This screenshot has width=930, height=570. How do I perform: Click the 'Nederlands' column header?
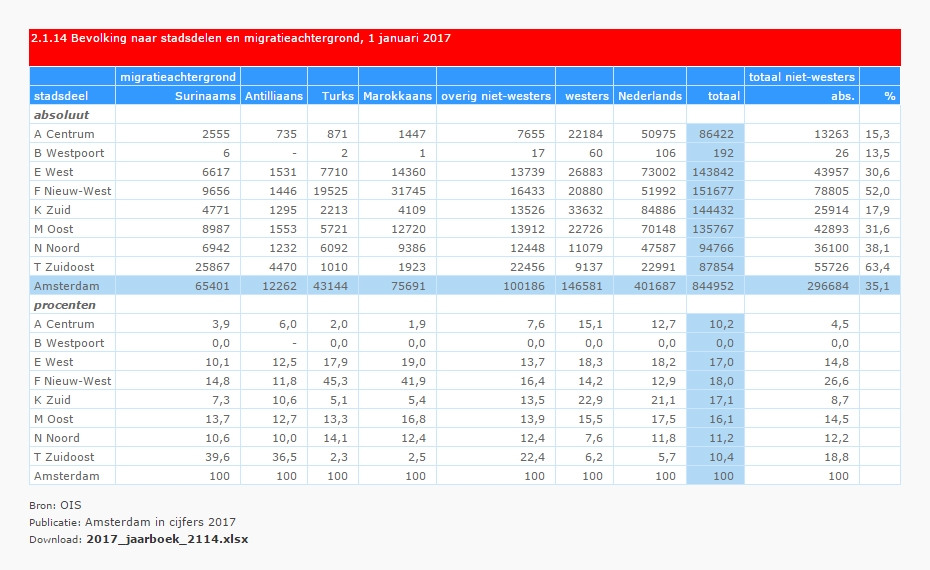650,96
